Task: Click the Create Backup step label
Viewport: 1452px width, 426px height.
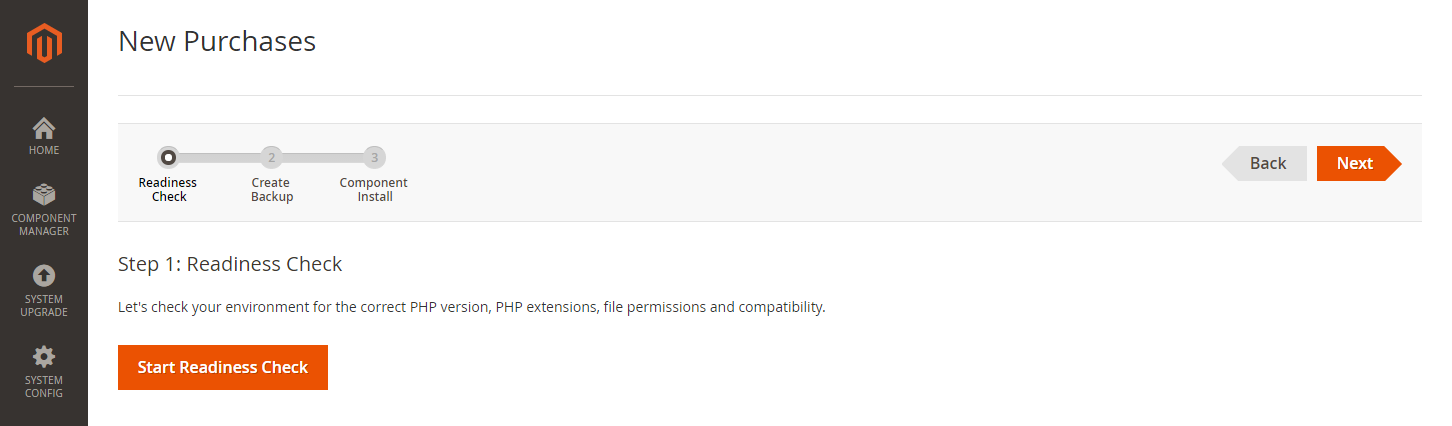Action: 271,190
